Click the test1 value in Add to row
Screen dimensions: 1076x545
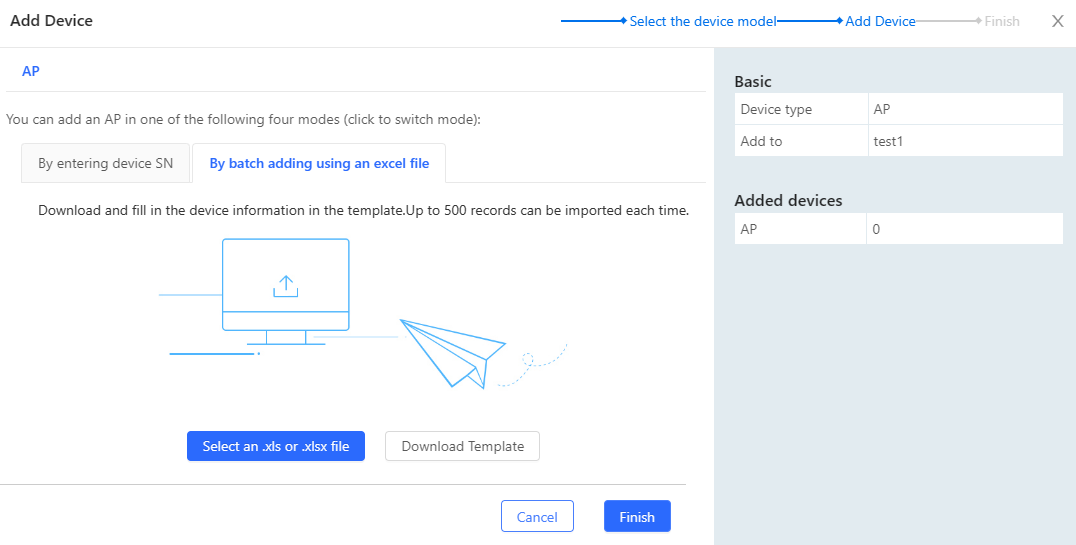888,141
